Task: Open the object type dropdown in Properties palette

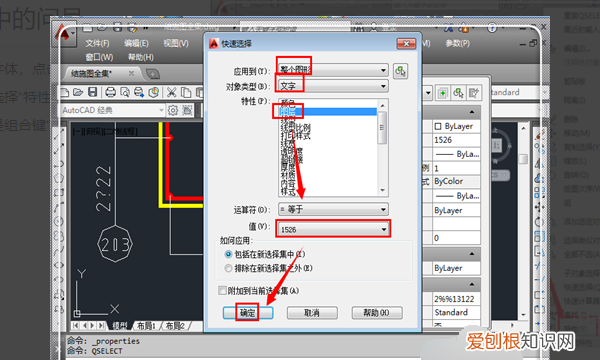Action: 428,93
